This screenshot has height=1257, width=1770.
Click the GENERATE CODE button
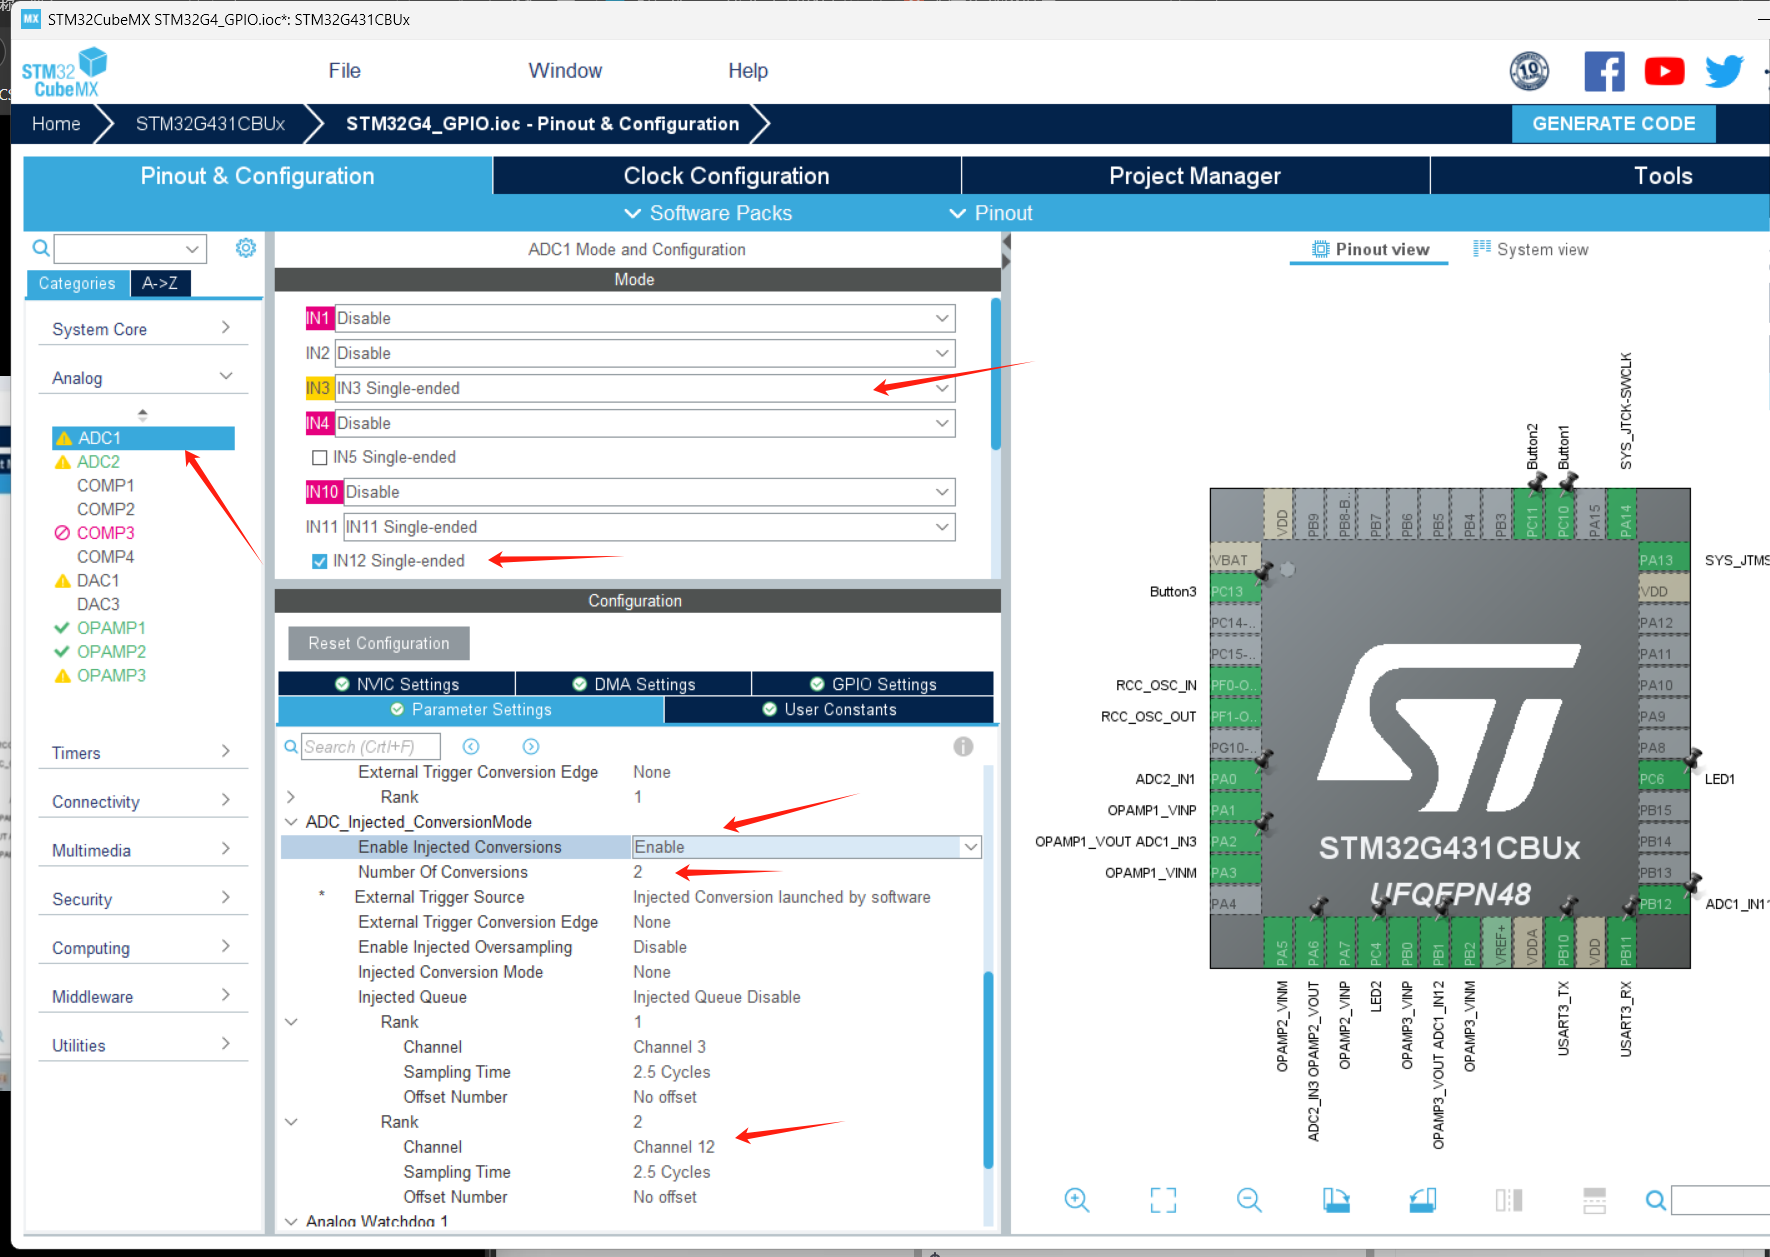(1613, 124)
